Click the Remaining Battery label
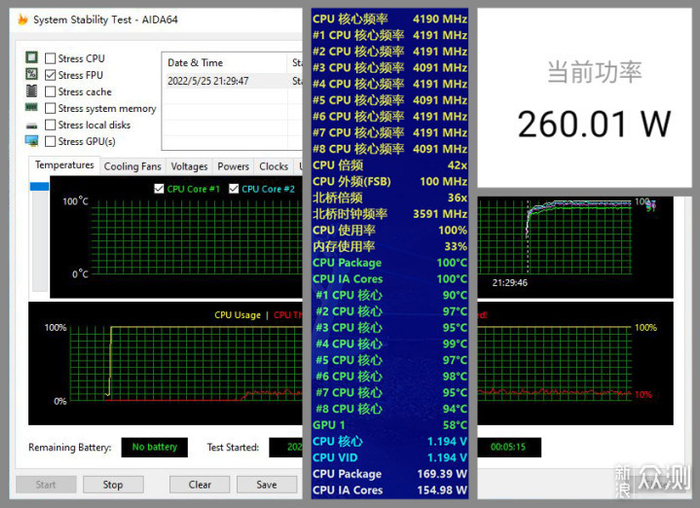 coord(70,447)
